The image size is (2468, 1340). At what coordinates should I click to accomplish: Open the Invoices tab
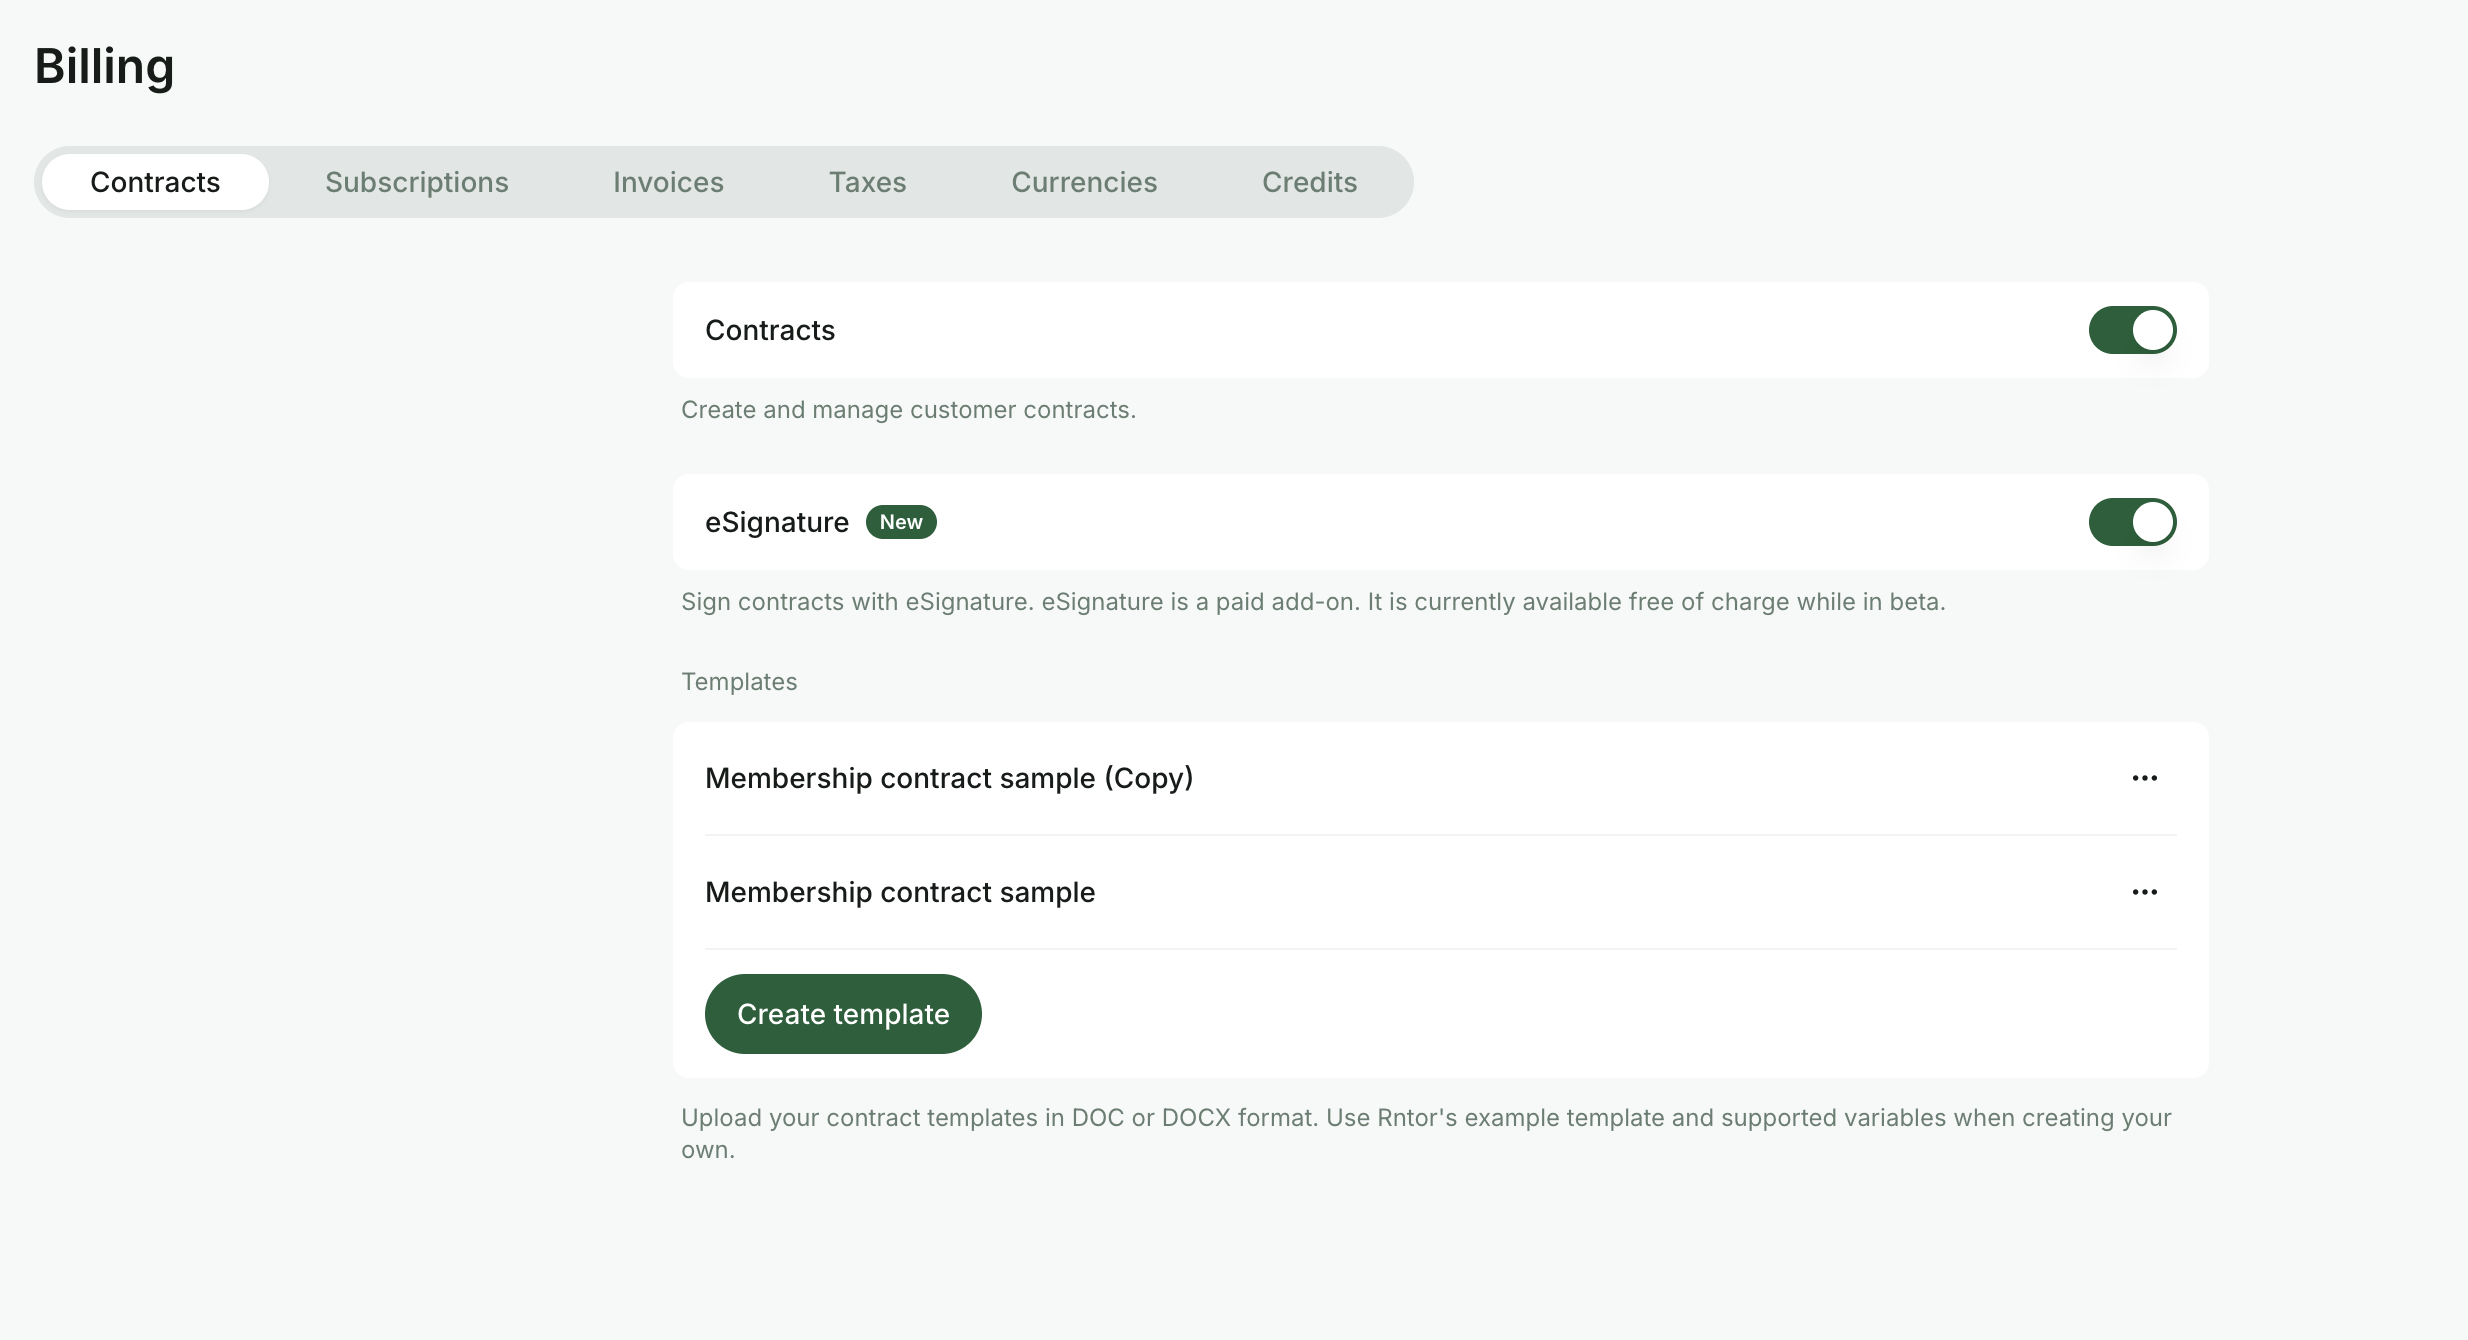tap(668, 182)
